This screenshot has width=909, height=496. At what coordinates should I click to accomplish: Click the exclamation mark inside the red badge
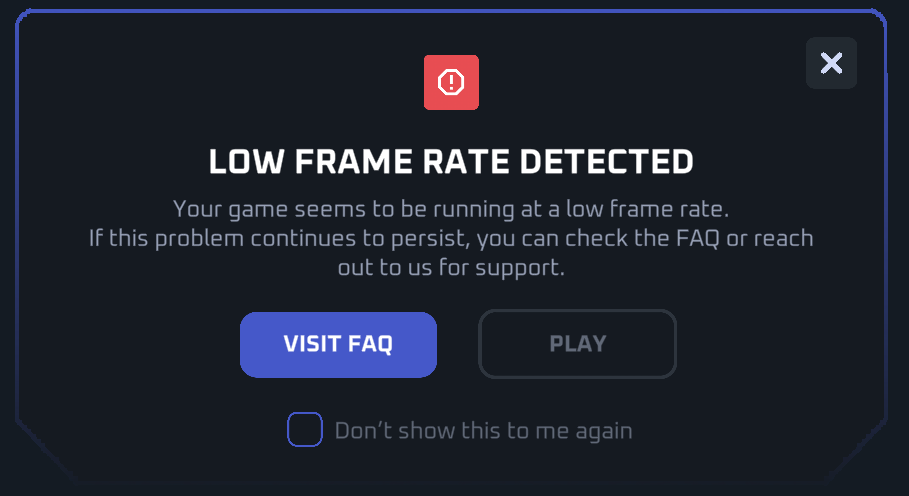451,82
